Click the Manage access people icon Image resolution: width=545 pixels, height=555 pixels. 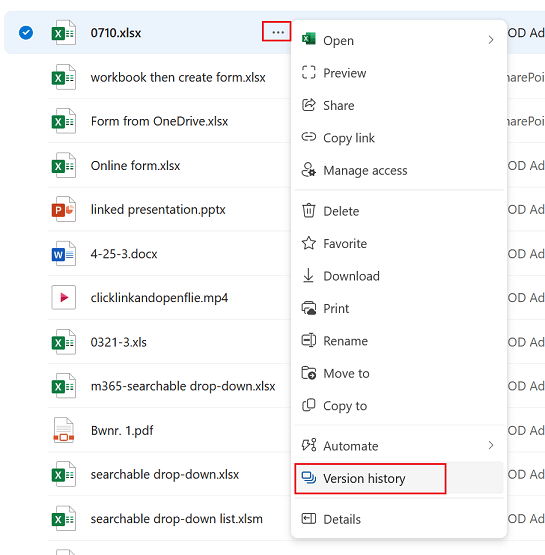click(309, 170)
